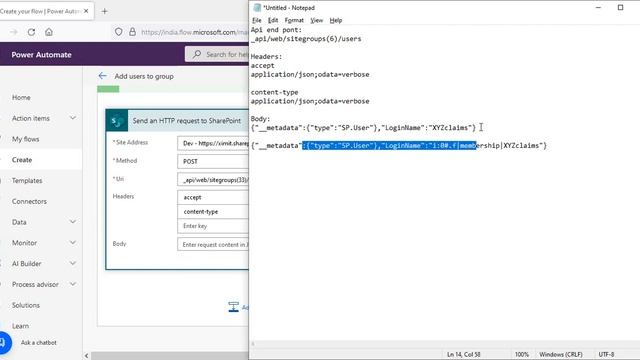Click the search magnifier icon in Power Automate

[197, 54]
